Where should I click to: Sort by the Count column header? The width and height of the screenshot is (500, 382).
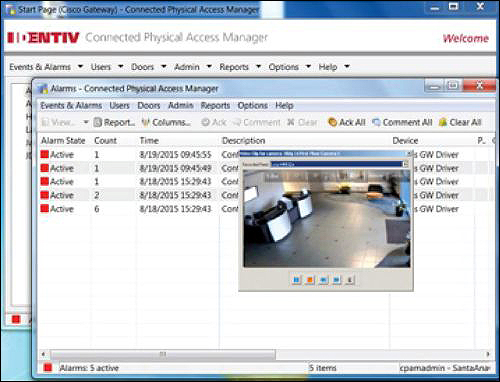tap(106, 141)
